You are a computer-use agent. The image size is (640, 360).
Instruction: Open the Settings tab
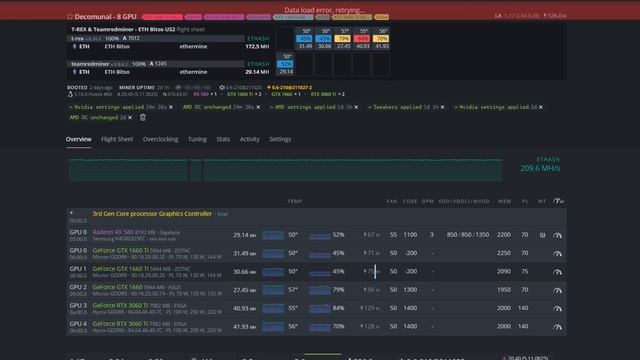280,139
